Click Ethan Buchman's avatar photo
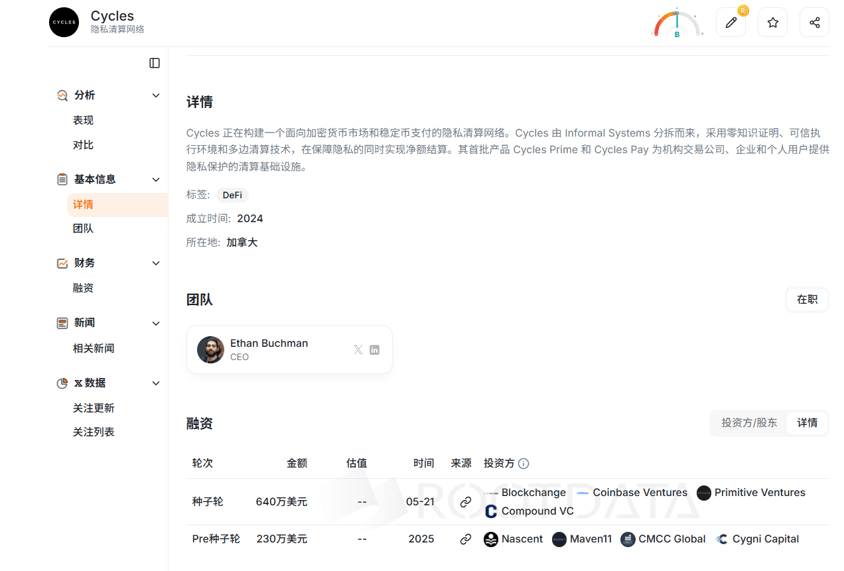844x571 pixels. (x=210, y=350)
